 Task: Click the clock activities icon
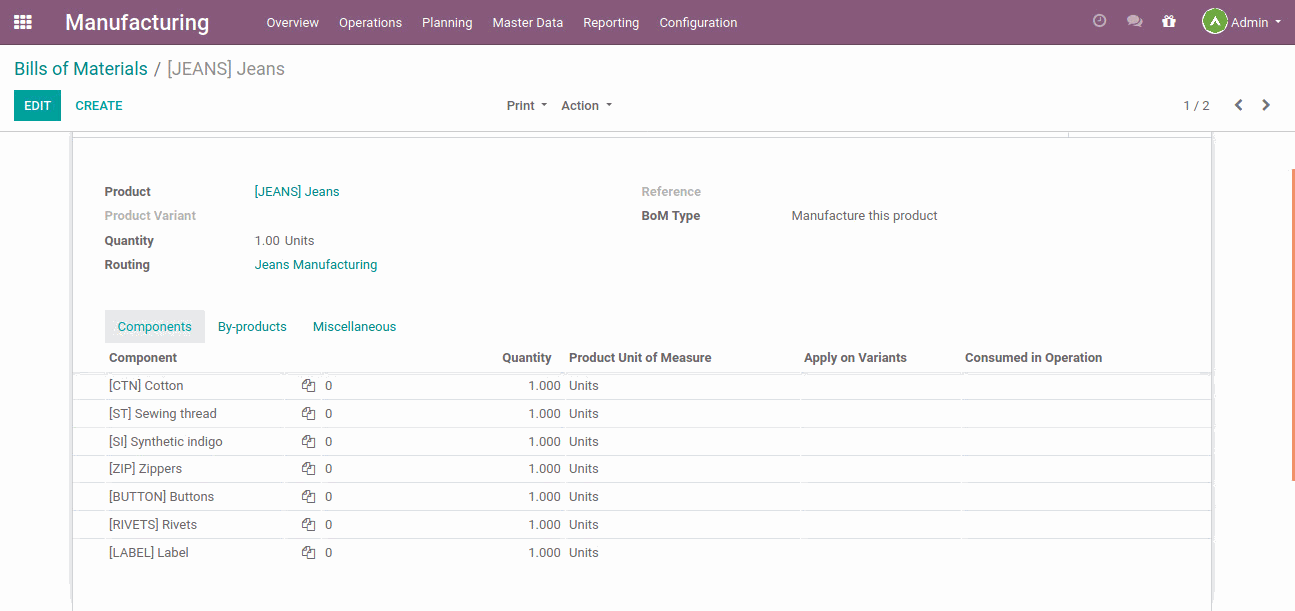(x=1099, y=21)
